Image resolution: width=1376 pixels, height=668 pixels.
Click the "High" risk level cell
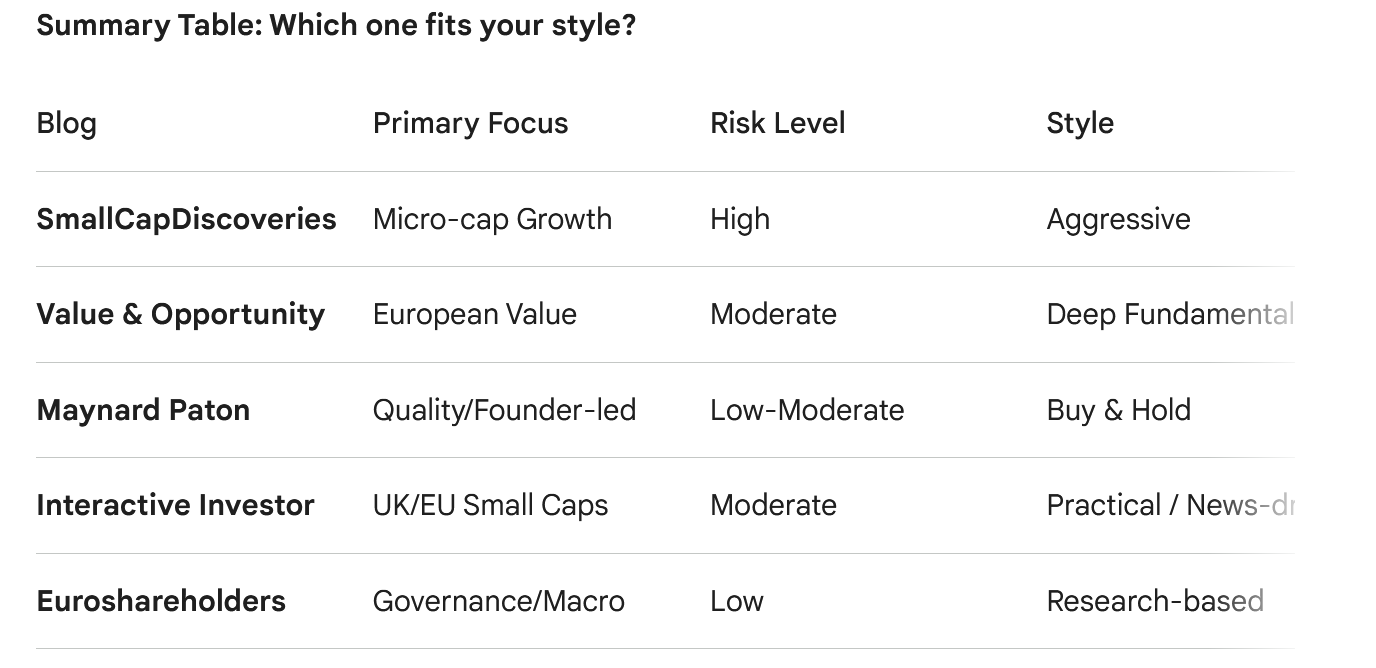click(x=740, y=219)
